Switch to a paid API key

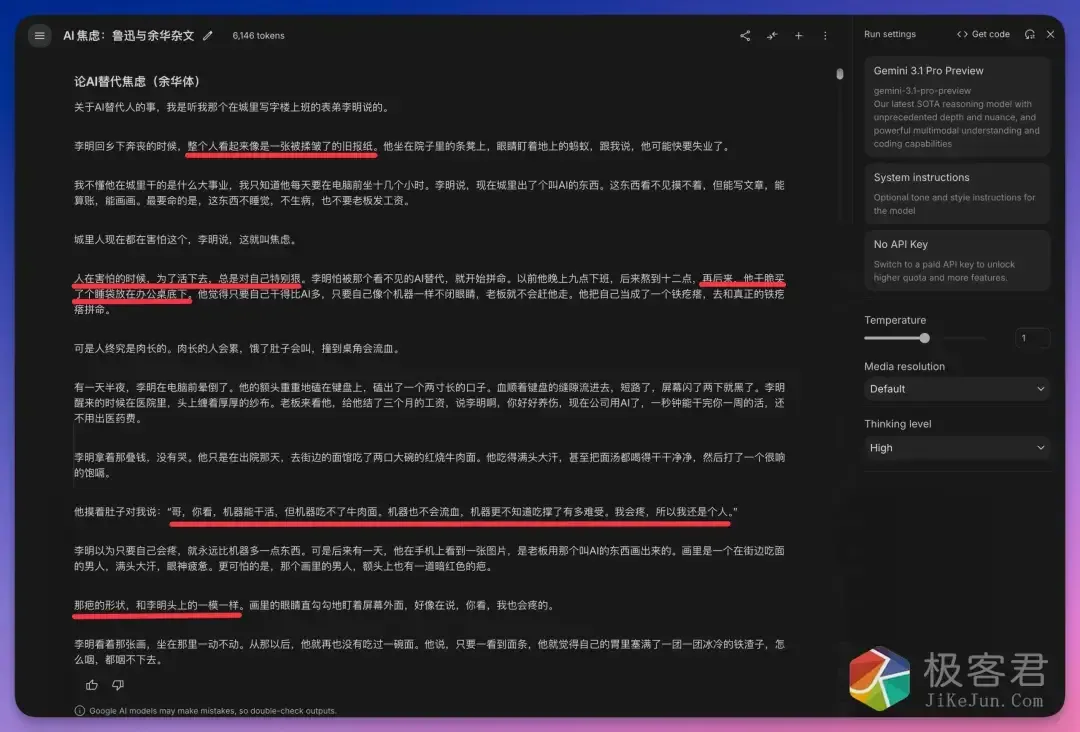tap(956, 261)
